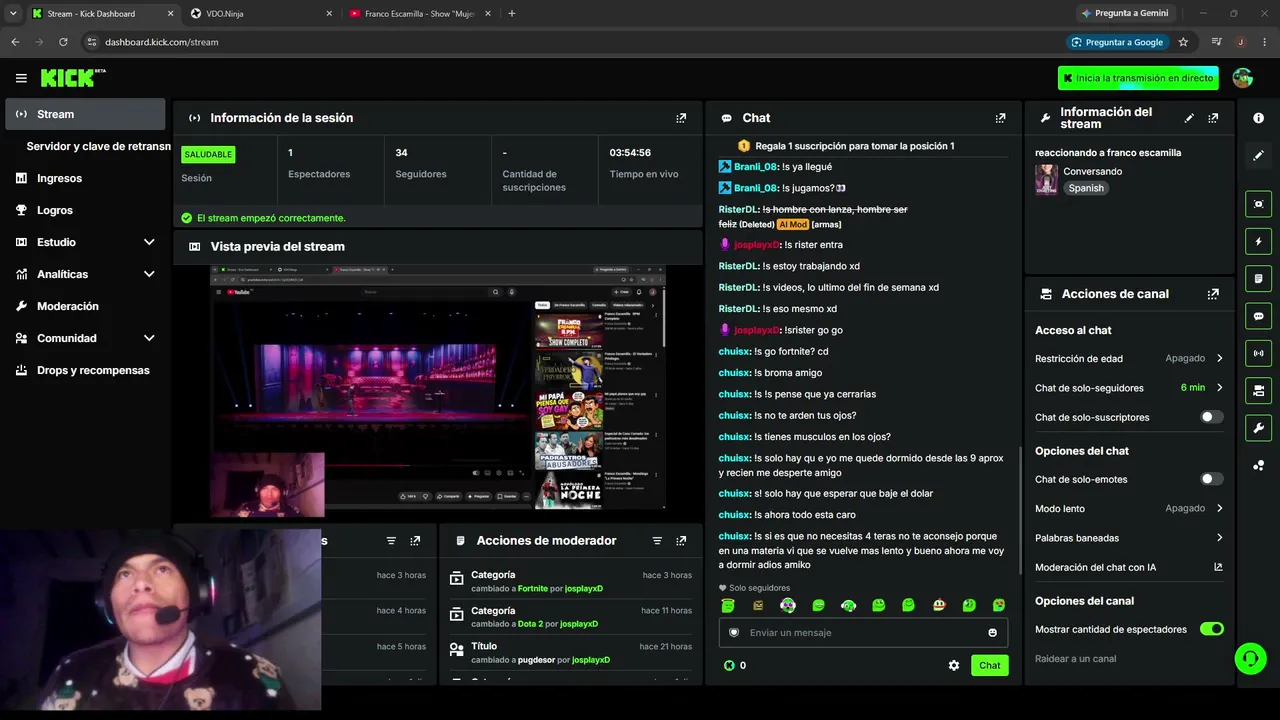Open Modo lento settings
This screenshot has height=720, width=1280.
point(1129,508)
